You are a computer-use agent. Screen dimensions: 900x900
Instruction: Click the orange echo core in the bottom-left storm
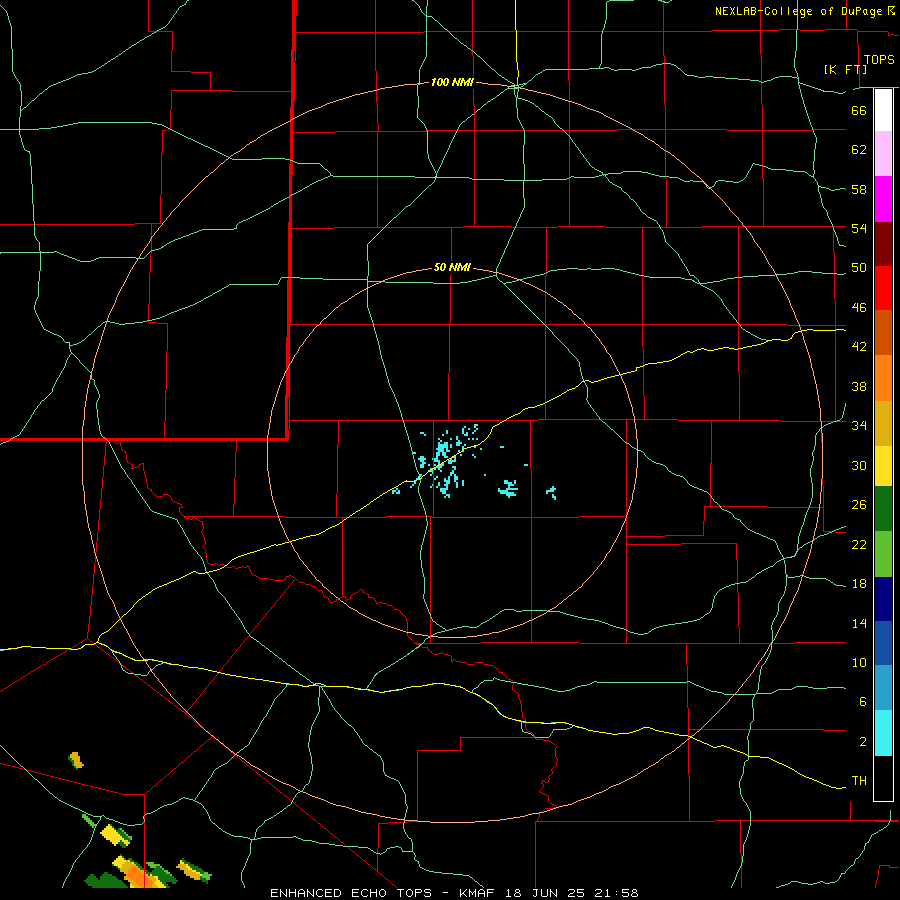pyautogui.click(x=139, y=875)
